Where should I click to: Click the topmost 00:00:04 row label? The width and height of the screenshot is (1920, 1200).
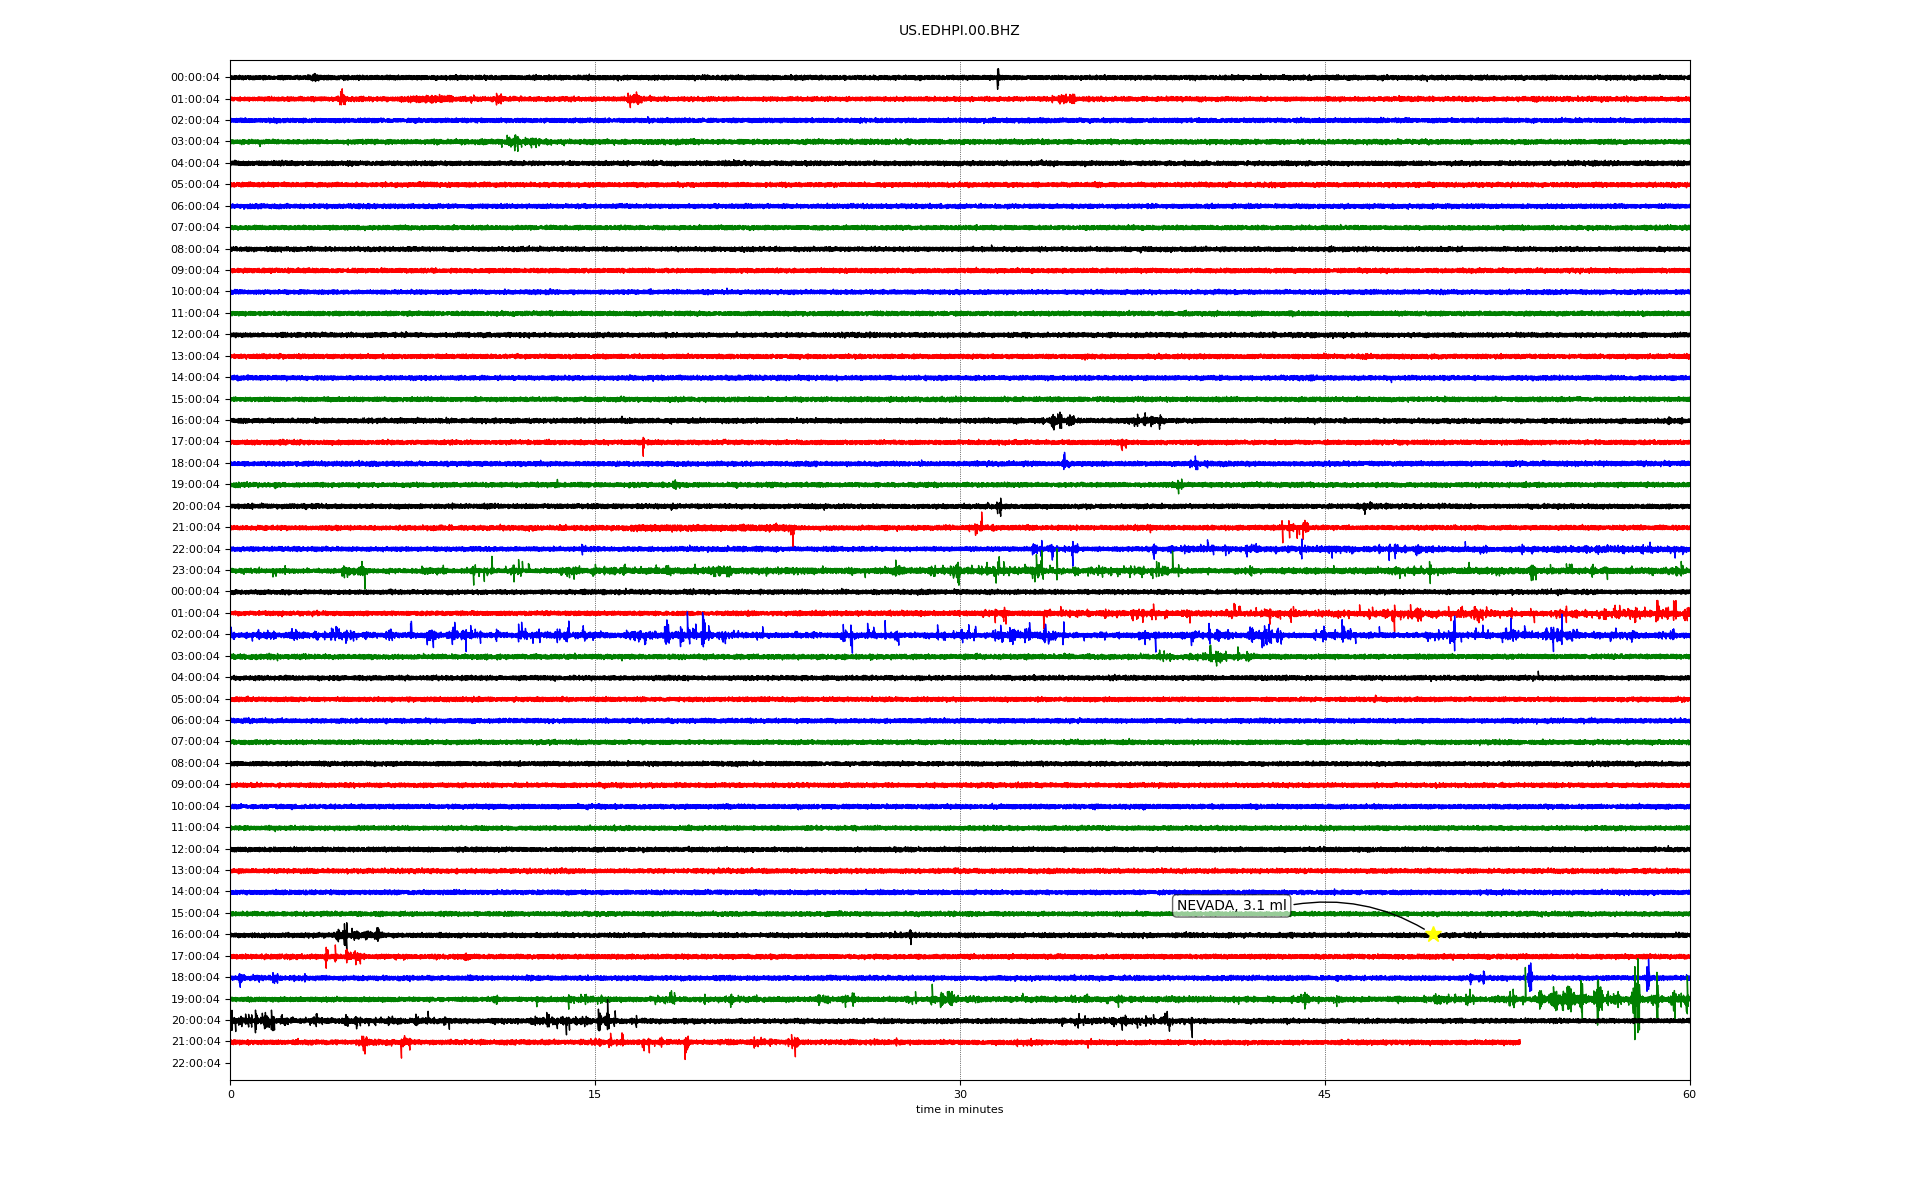[x=195, y=78]
